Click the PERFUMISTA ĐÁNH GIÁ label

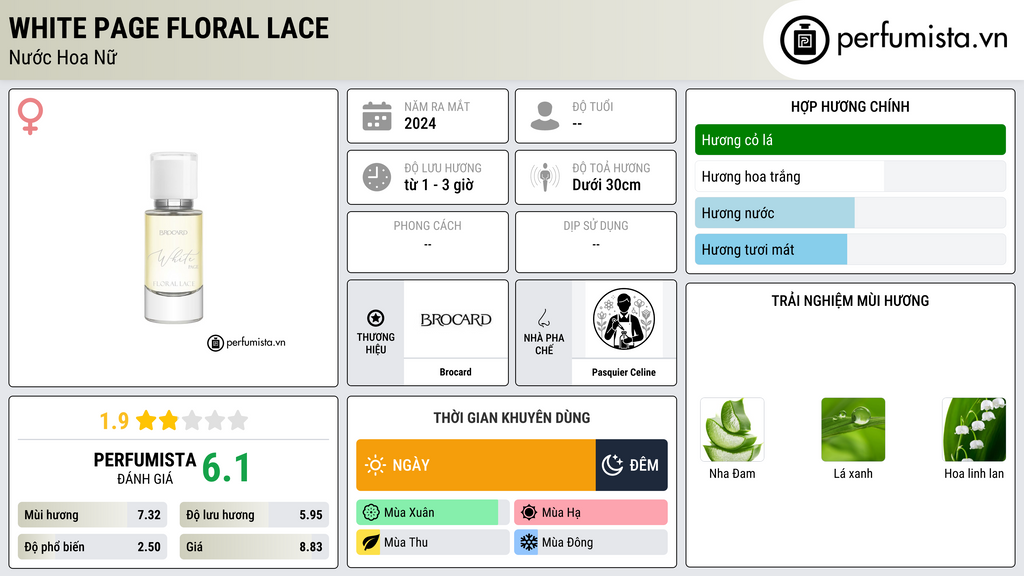click(144, 468)
